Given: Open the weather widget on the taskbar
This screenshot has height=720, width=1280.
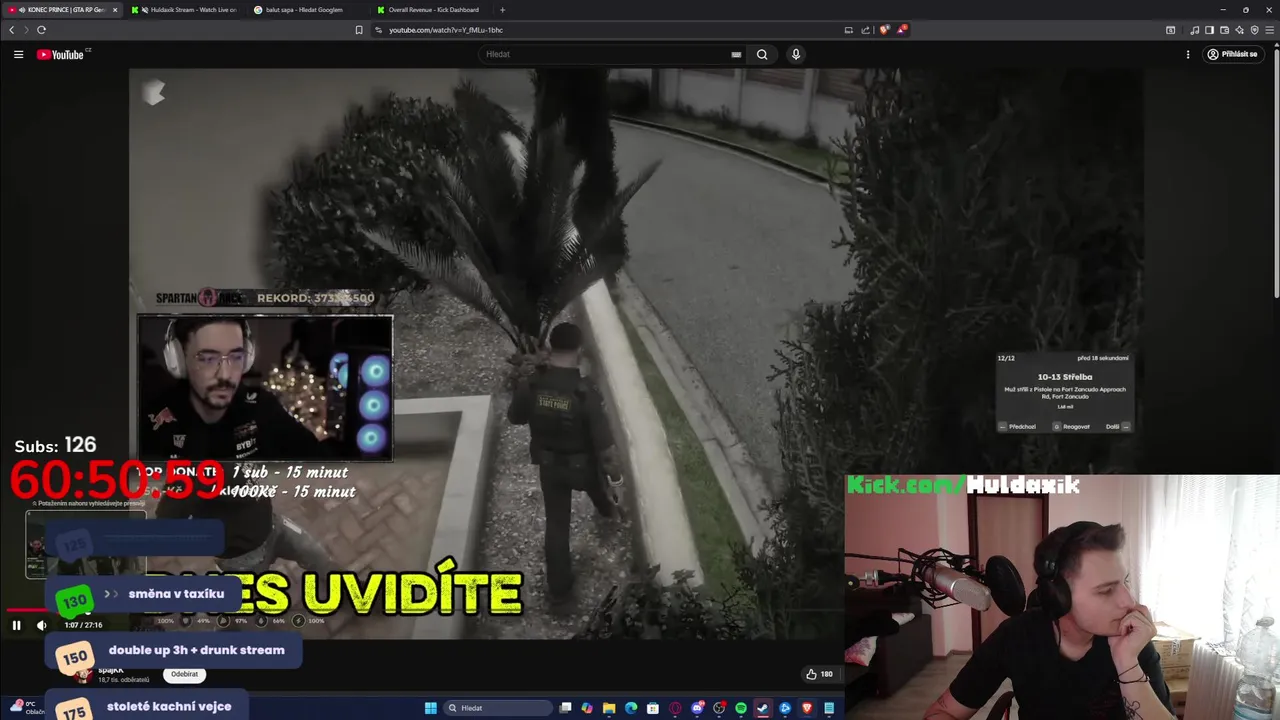Looking at the screenshot, I should tap(28, 708).
